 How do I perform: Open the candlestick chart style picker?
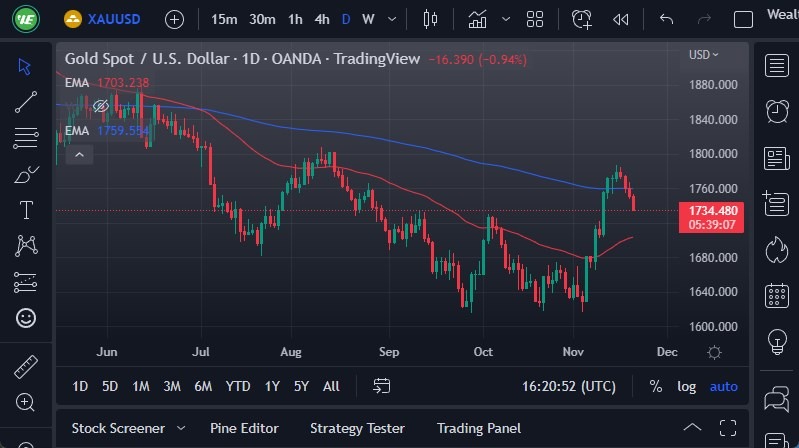(431, 19)
